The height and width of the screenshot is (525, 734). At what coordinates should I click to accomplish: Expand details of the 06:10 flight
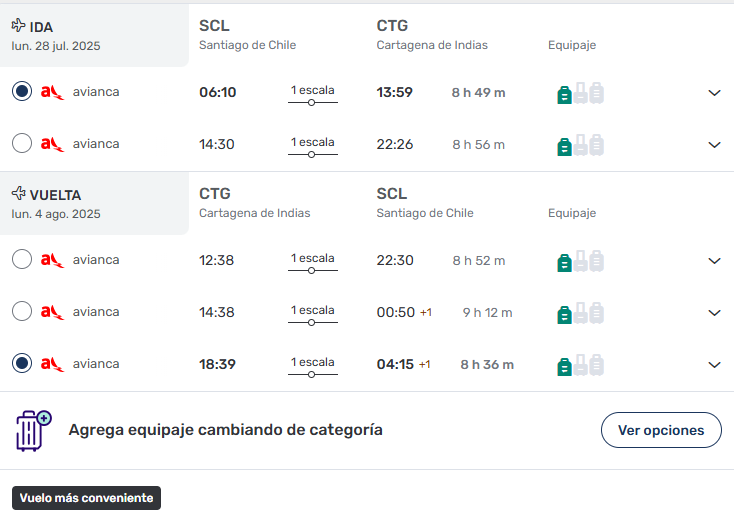click(714, 93)
